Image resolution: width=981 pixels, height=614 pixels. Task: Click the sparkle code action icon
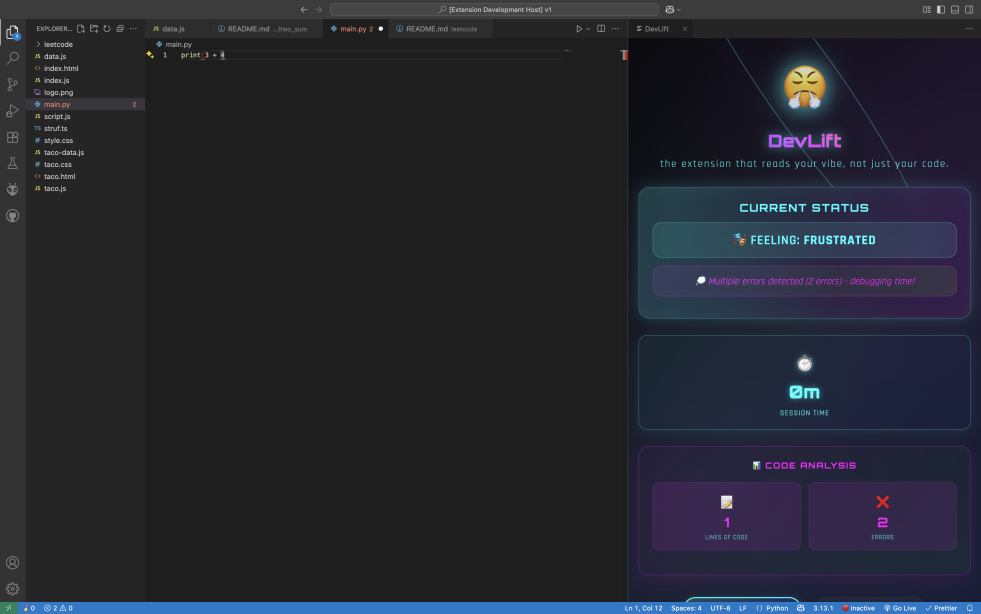pos(150,55)
